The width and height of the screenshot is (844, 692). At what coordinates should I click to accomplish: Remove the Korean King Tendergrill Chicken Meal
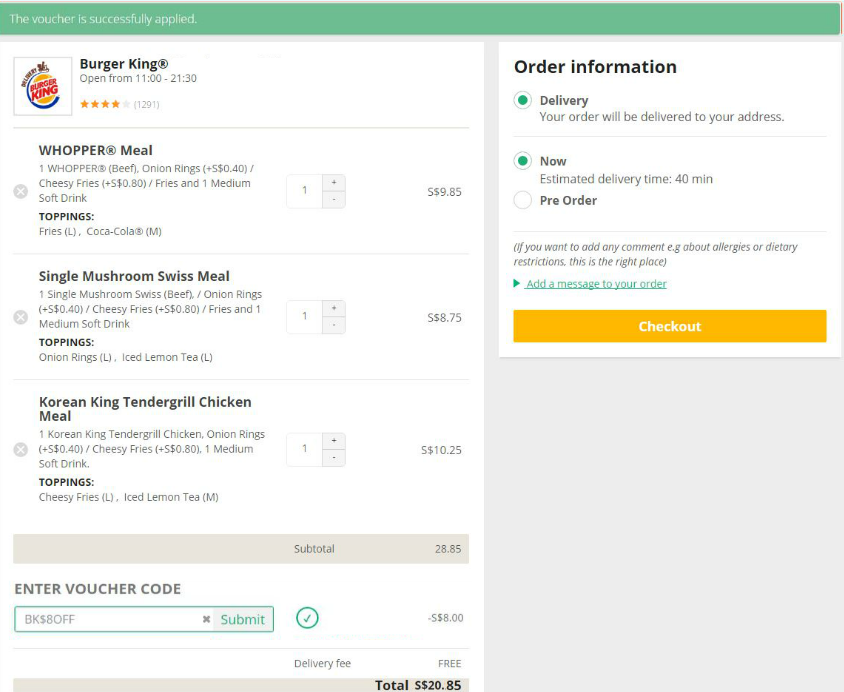(20, 450)
